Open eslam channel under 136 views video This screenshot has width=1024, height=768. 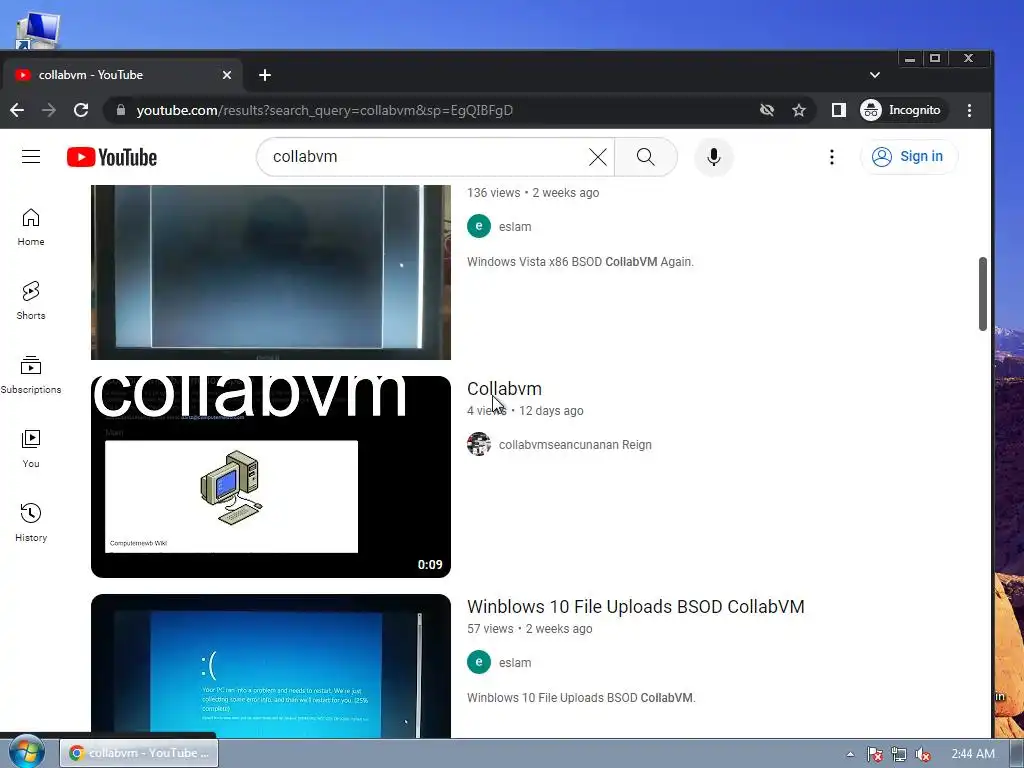pyautogui.click(x=515, y=227)
